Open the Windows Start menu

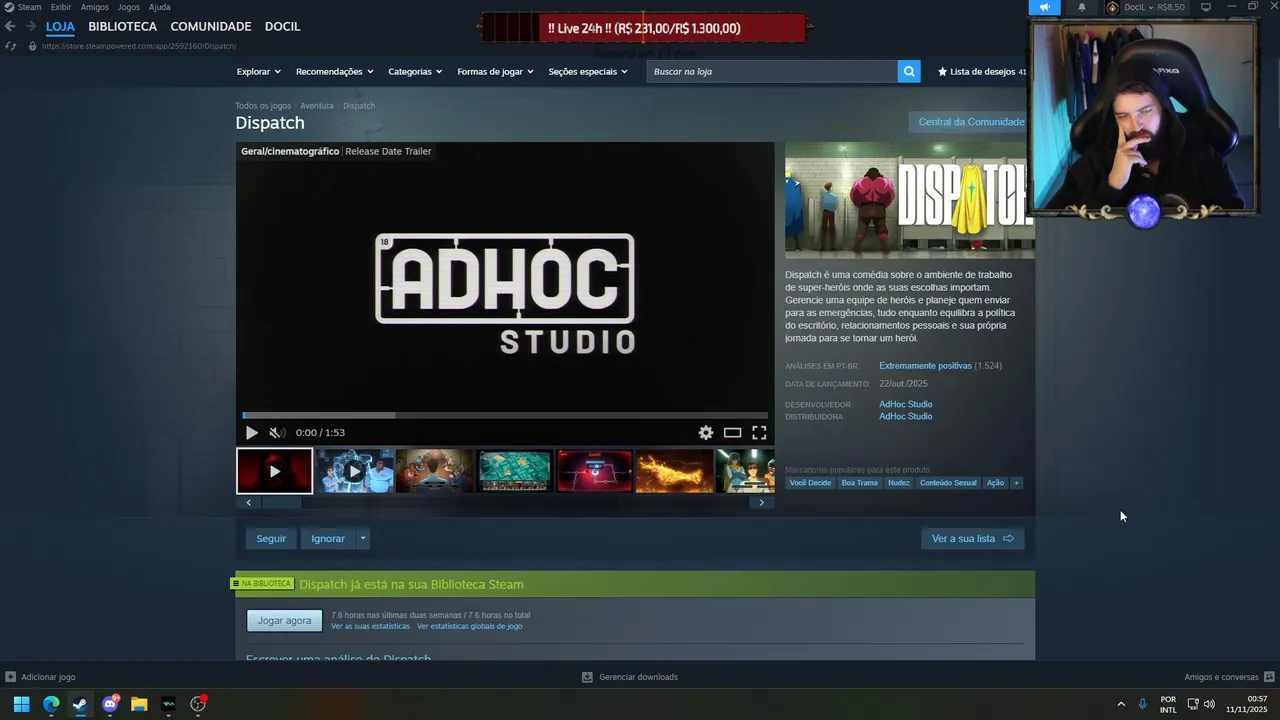21,704
